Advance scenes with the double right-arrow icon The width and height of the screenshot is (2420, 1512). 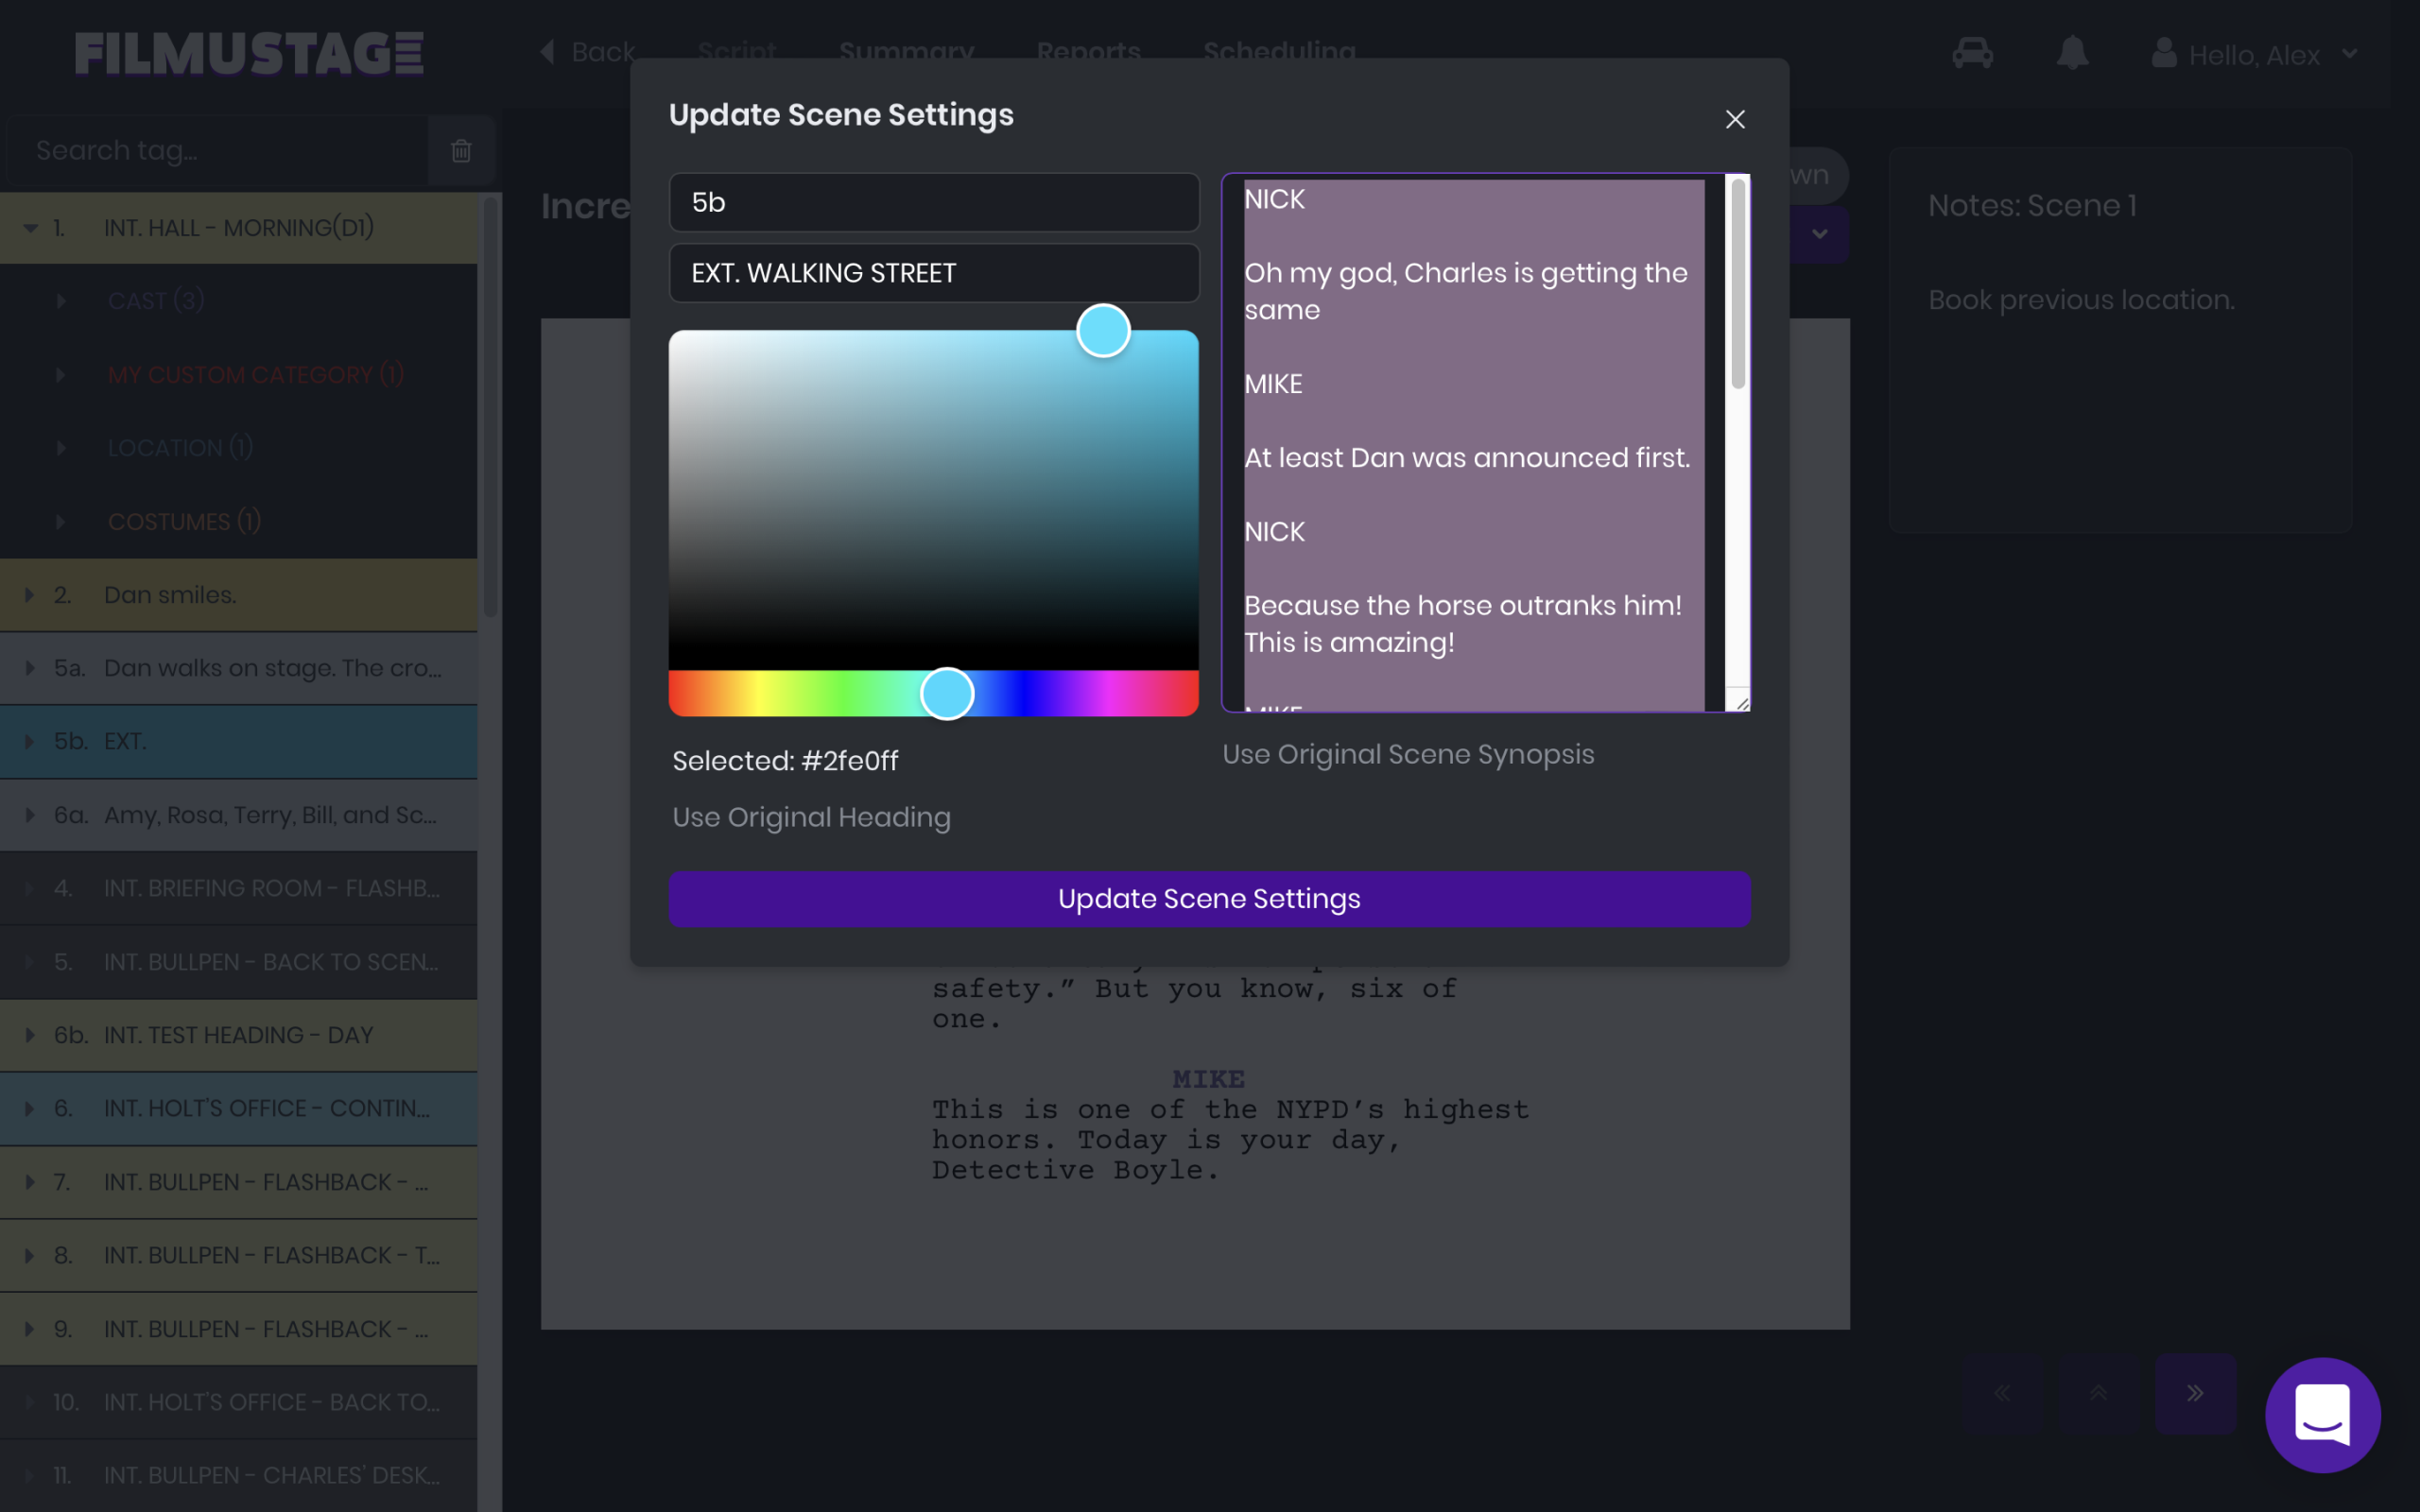[2194, 1392]
